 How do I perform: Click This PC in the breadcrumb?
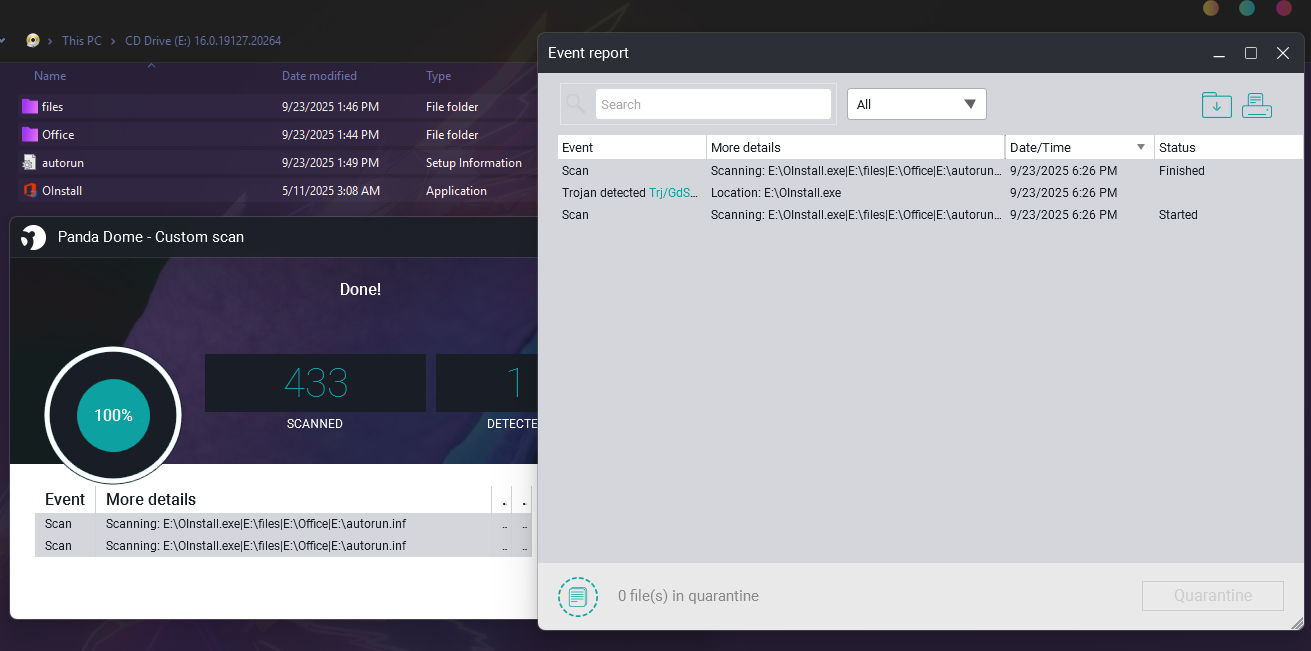[82, 41]
